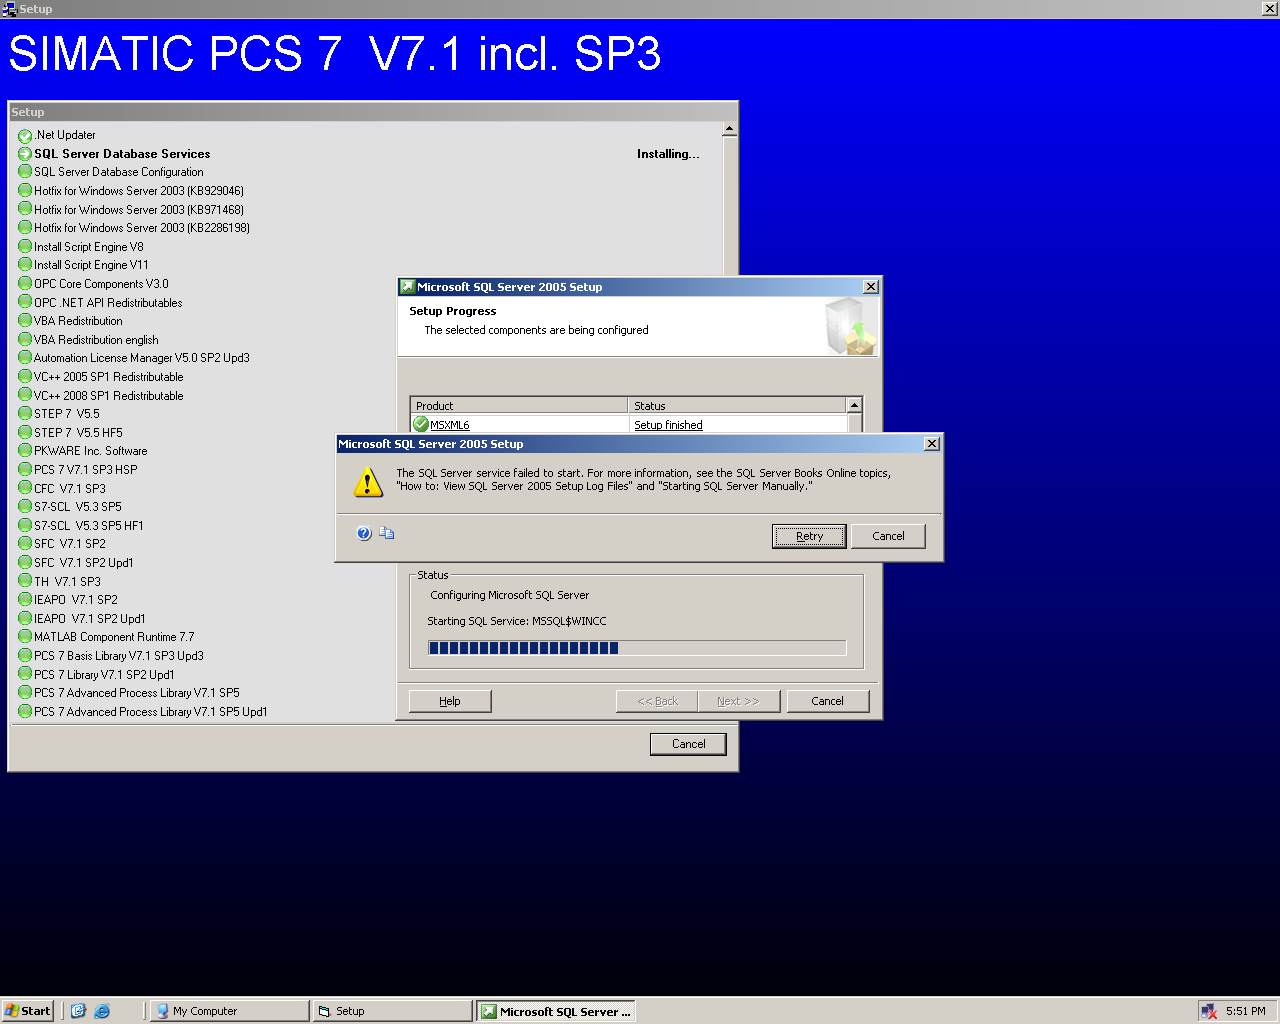This screenshot has height=1024, width=1280.
Task: Click the Product column header
Action: pyautogui.click(x=519, y=405)
